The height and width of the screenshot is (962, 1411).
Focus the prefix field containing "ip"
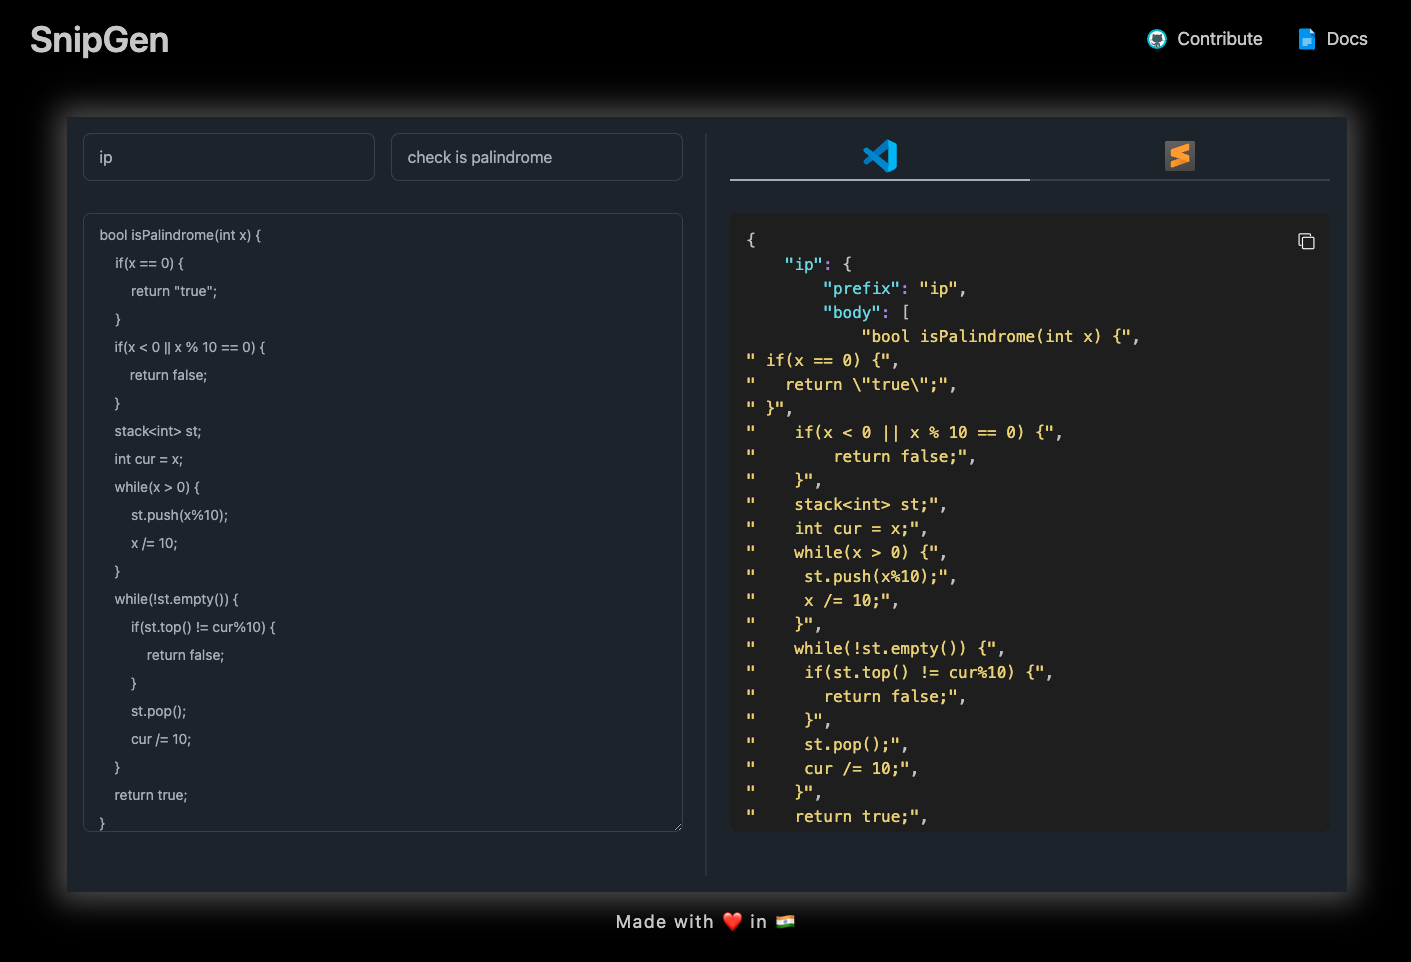pos(229,157)
